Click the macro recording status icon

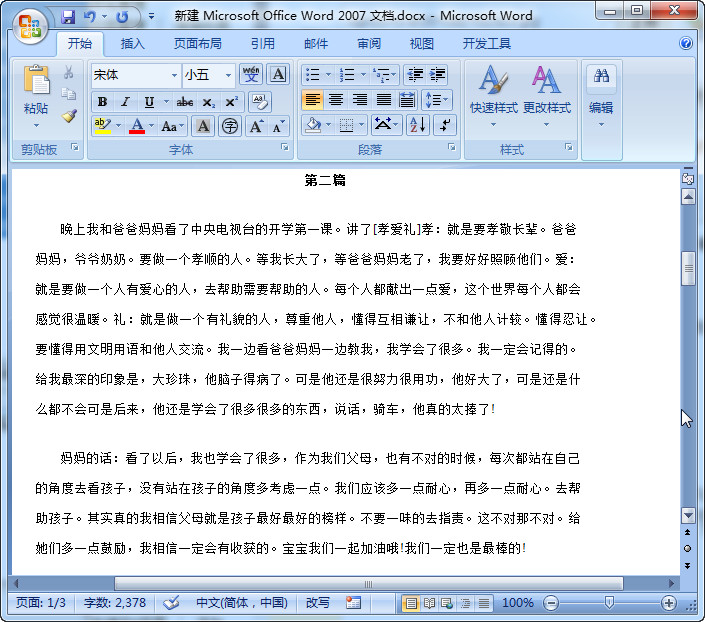(x=353, y=602)
